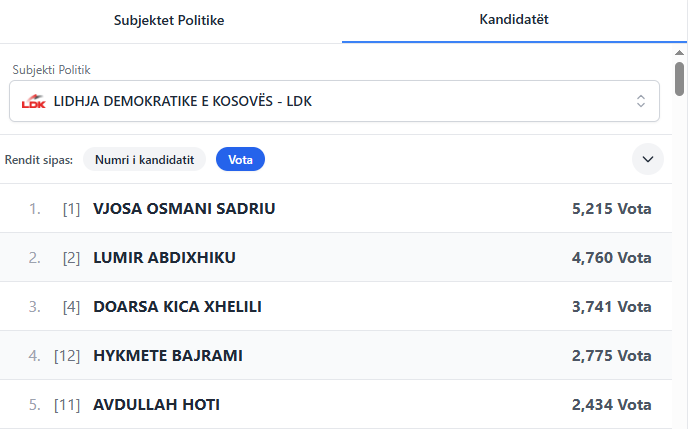This screenshot has height=429, width=688.
Task: Select candidate LUMIR ABDIXHIKU
Action: coord(336,257)
